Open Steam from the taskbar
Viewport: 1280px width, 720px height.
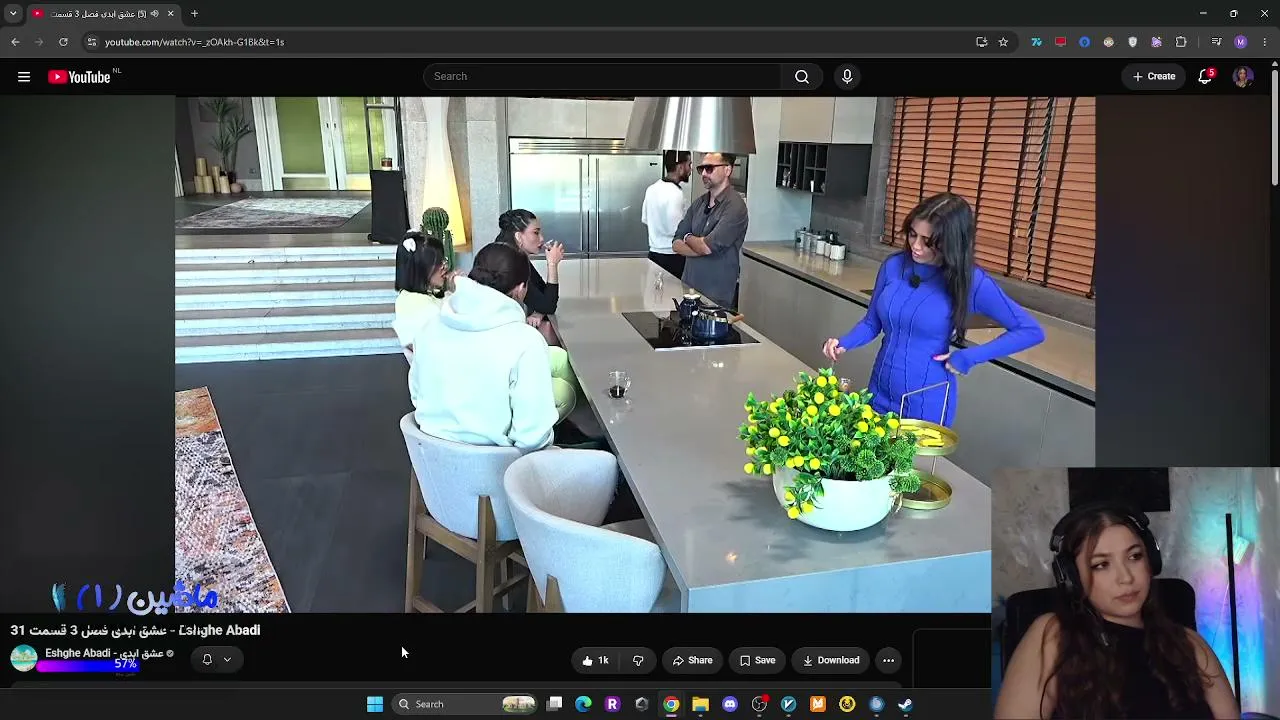(905, 704)
